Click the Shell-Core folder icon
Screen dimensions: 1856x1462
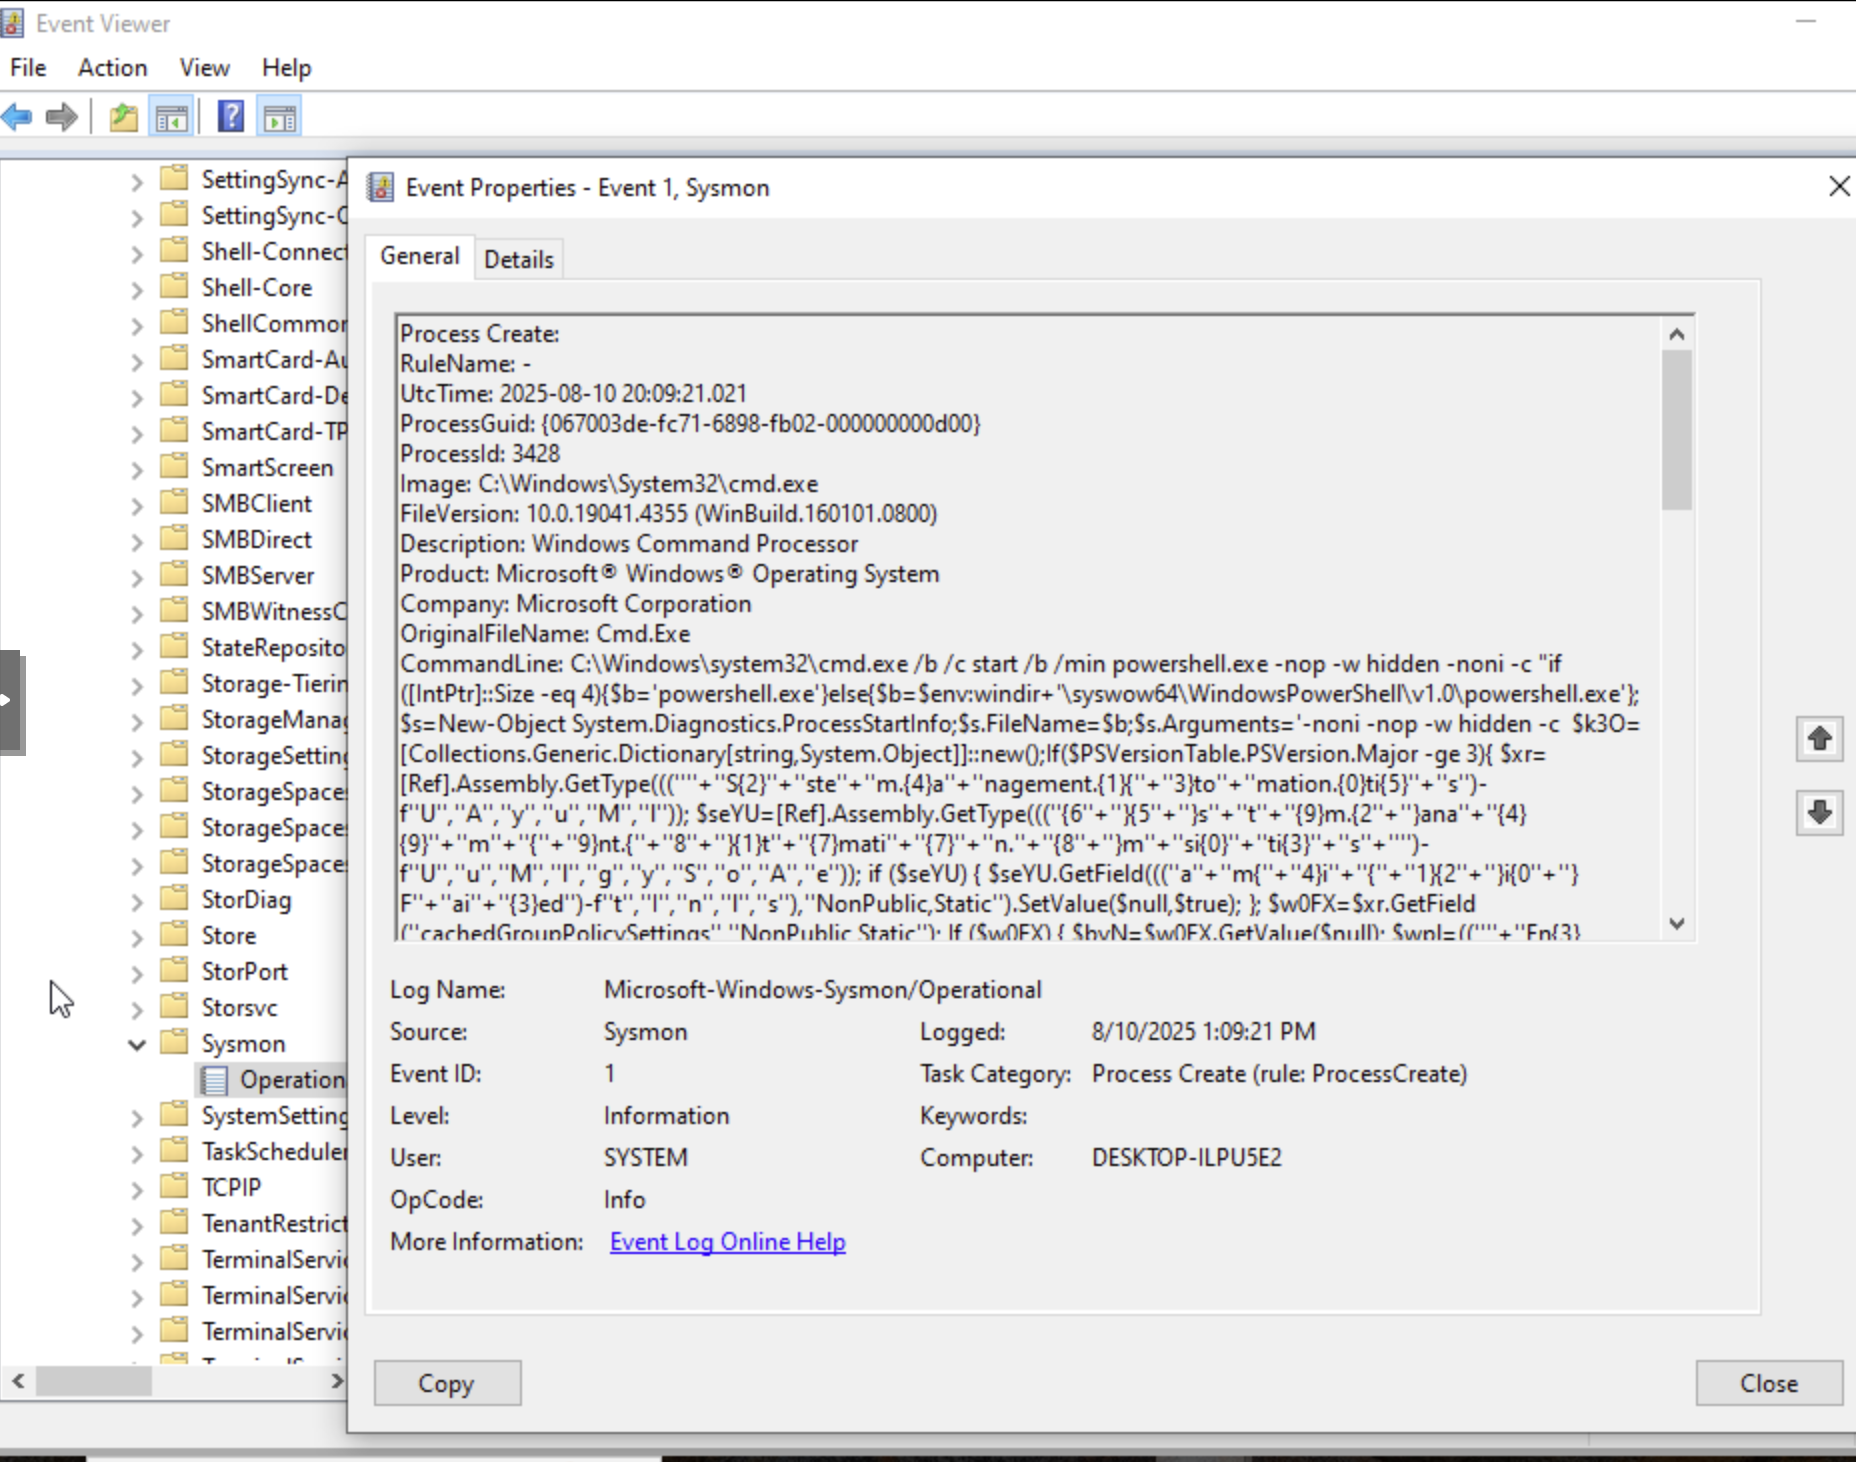tap(175, 286)
